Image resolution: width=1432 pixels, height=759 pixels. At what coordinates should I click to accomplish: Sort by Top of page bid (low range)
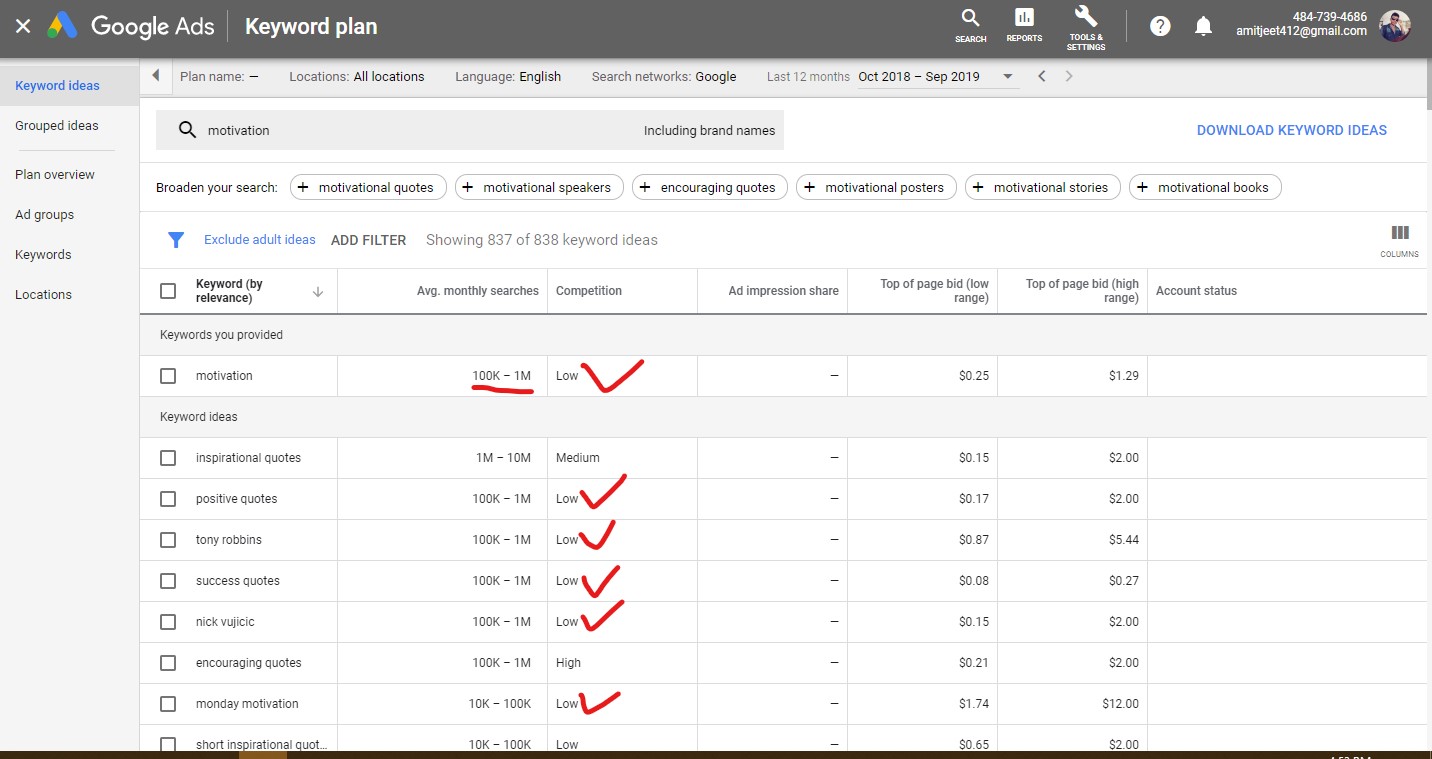934,291
